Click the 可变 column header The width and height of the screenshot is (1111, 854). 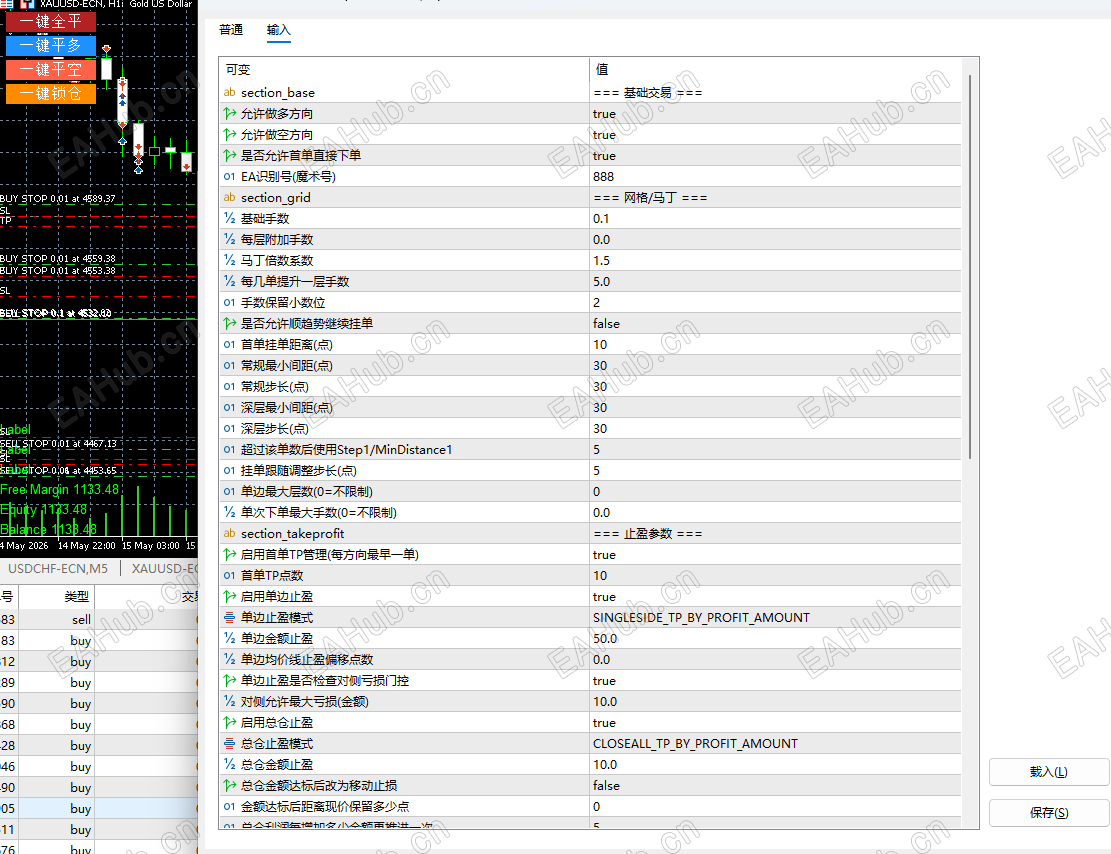click(x=238, y=69)
